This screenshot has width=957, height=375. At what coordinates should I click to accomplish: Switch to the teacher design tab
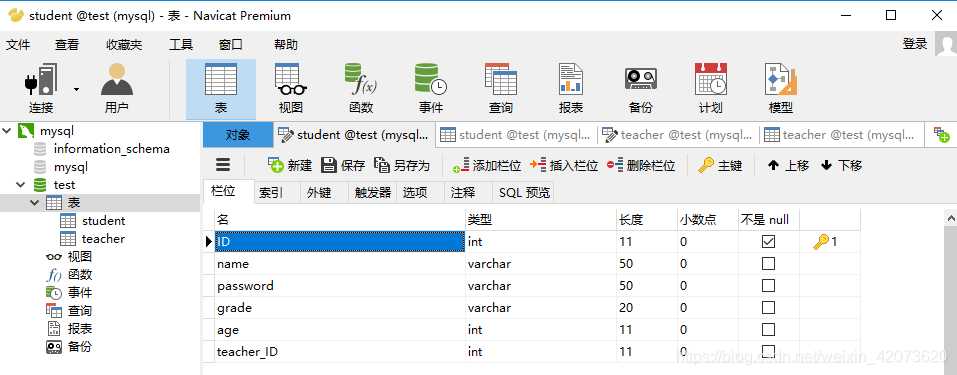(x=678, y=135)
